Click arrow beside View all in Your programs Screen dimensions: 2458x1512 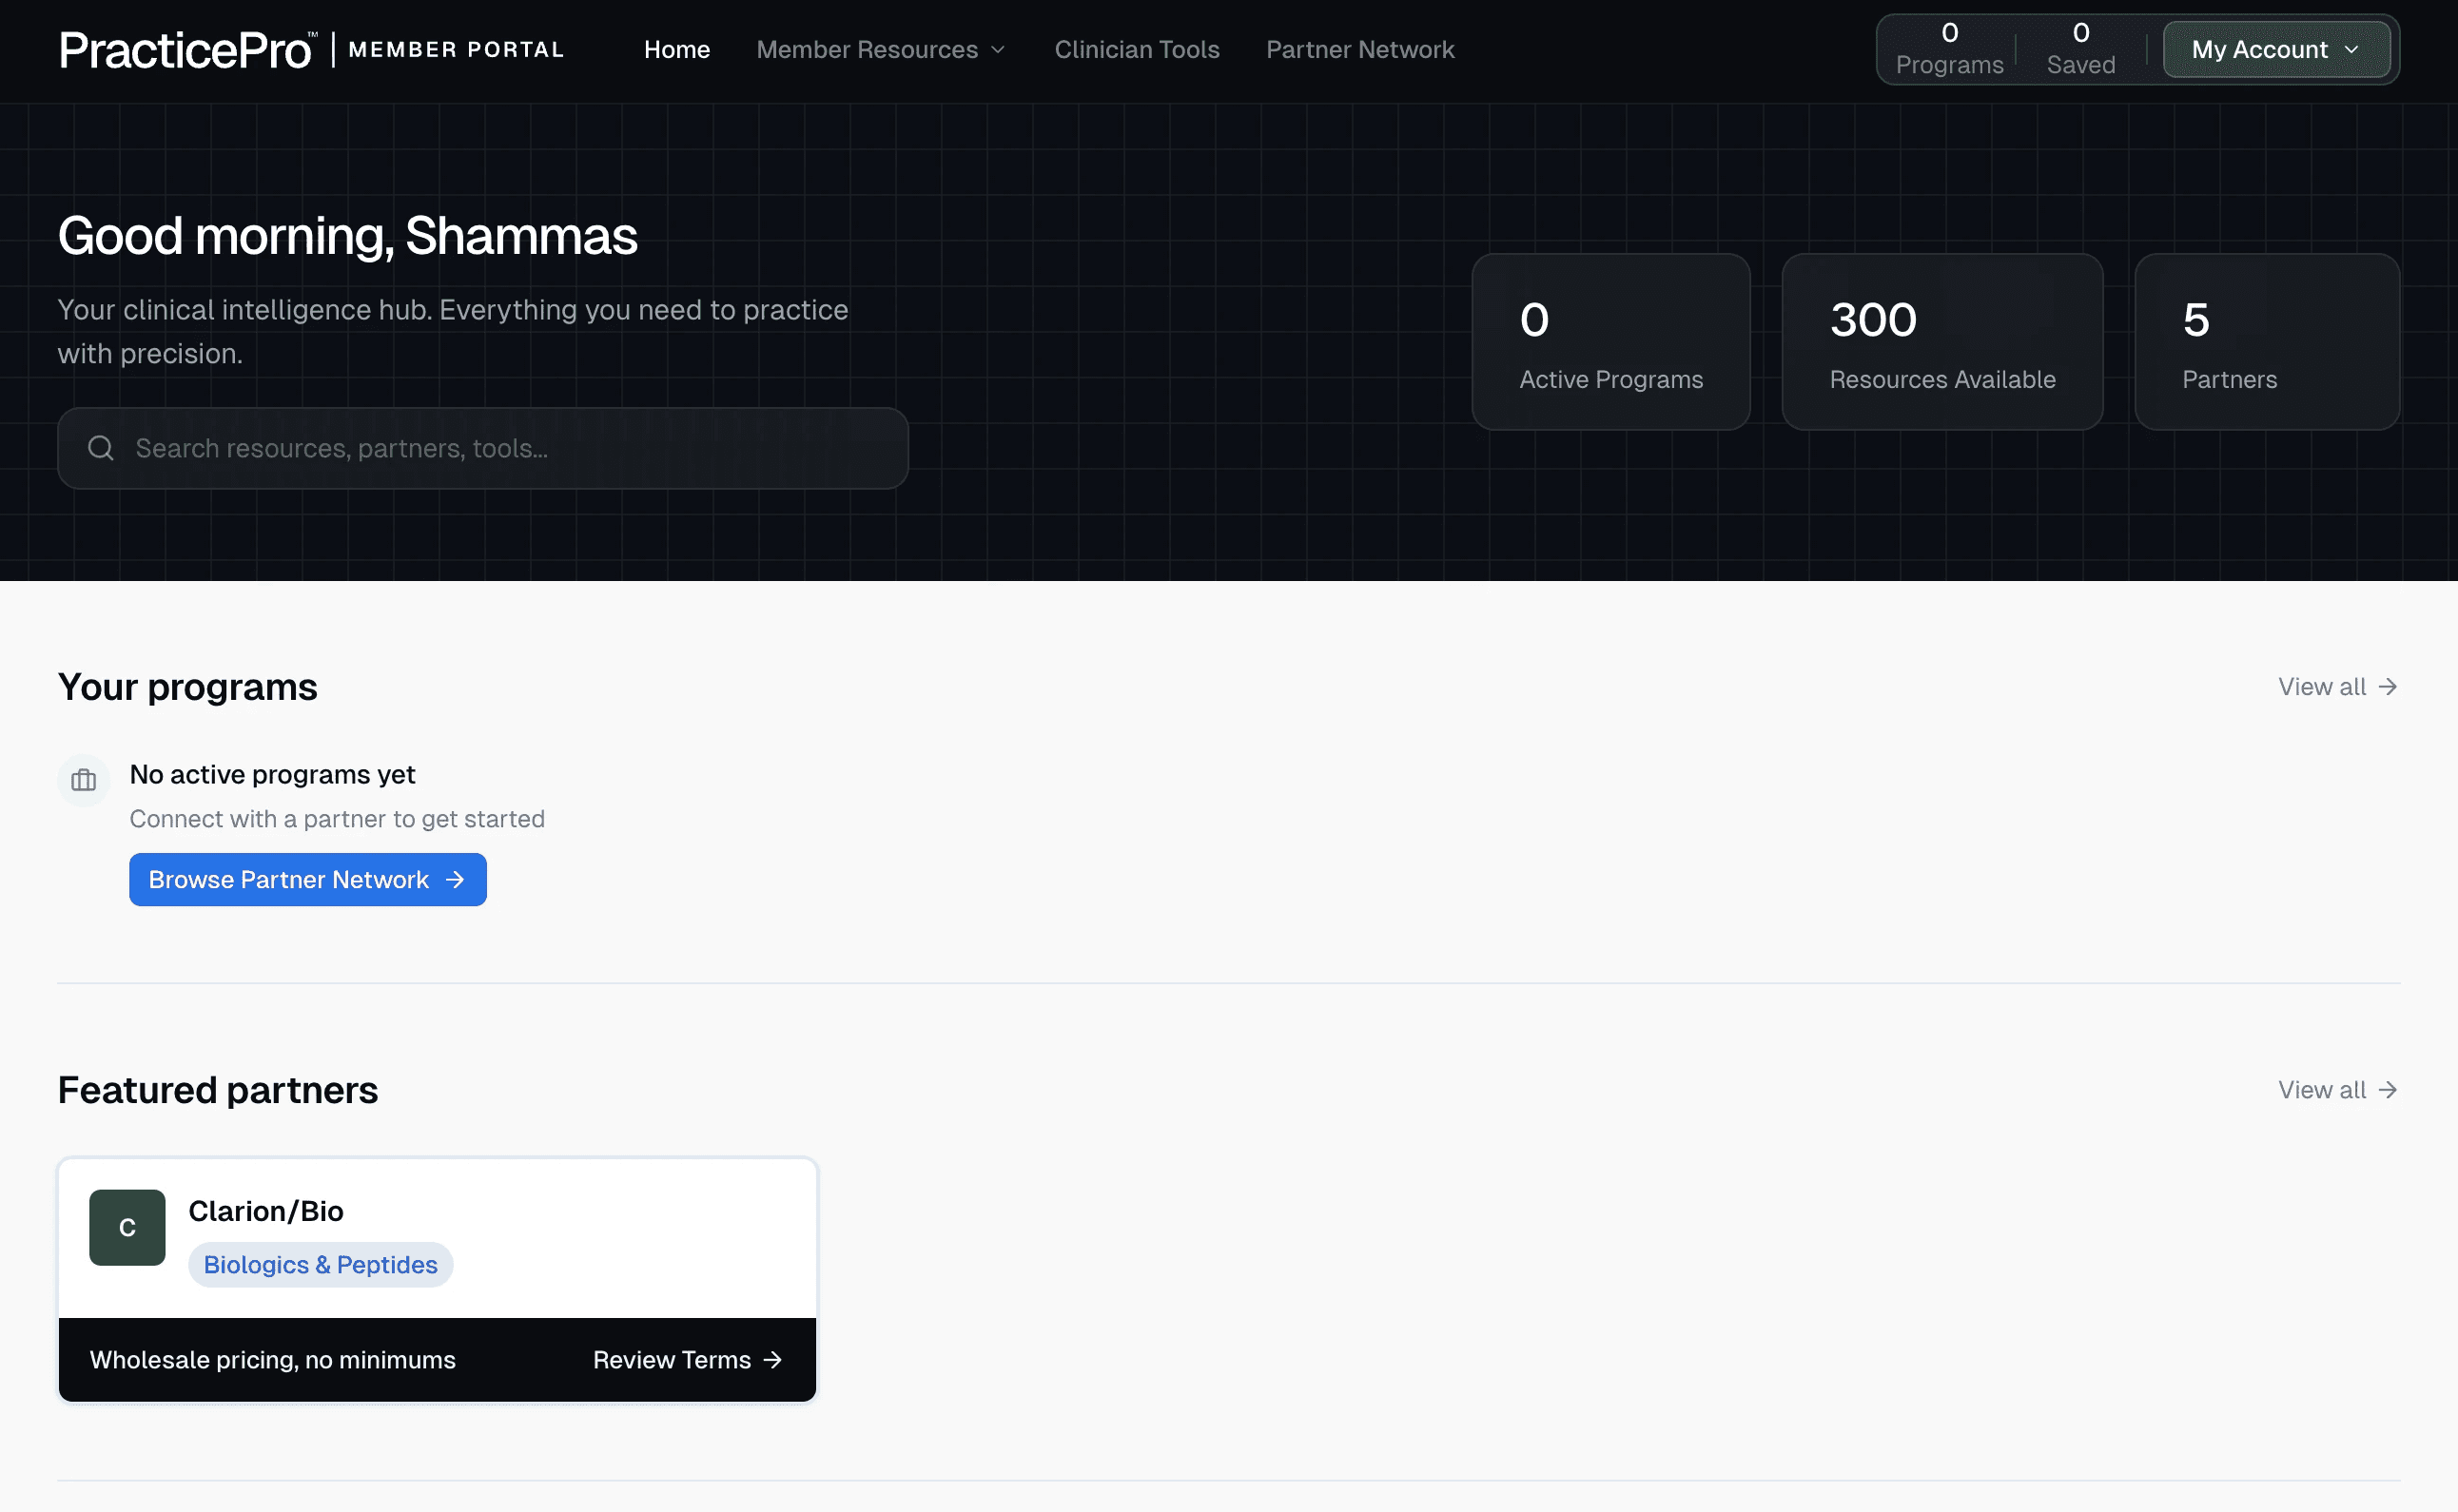point(2388,687)
